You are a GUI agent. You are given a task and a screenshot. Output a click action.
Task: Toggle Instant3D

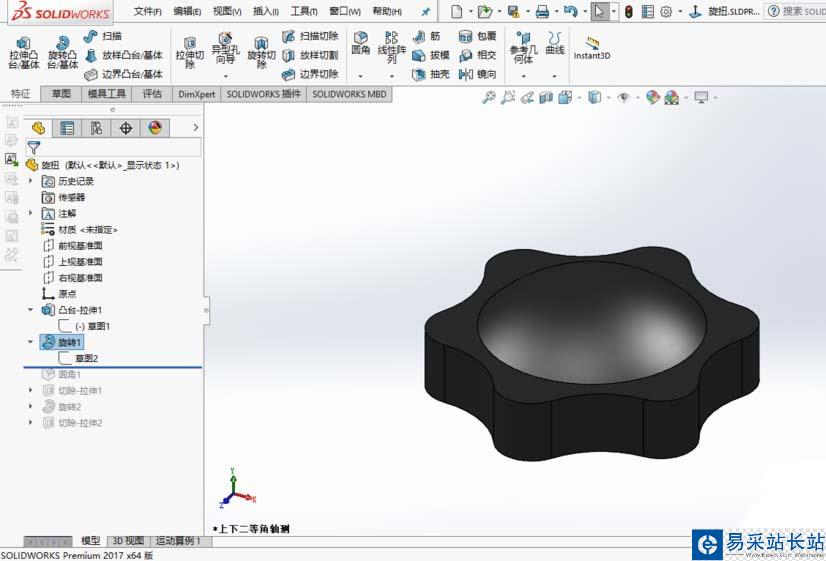(x=592, y=48)
